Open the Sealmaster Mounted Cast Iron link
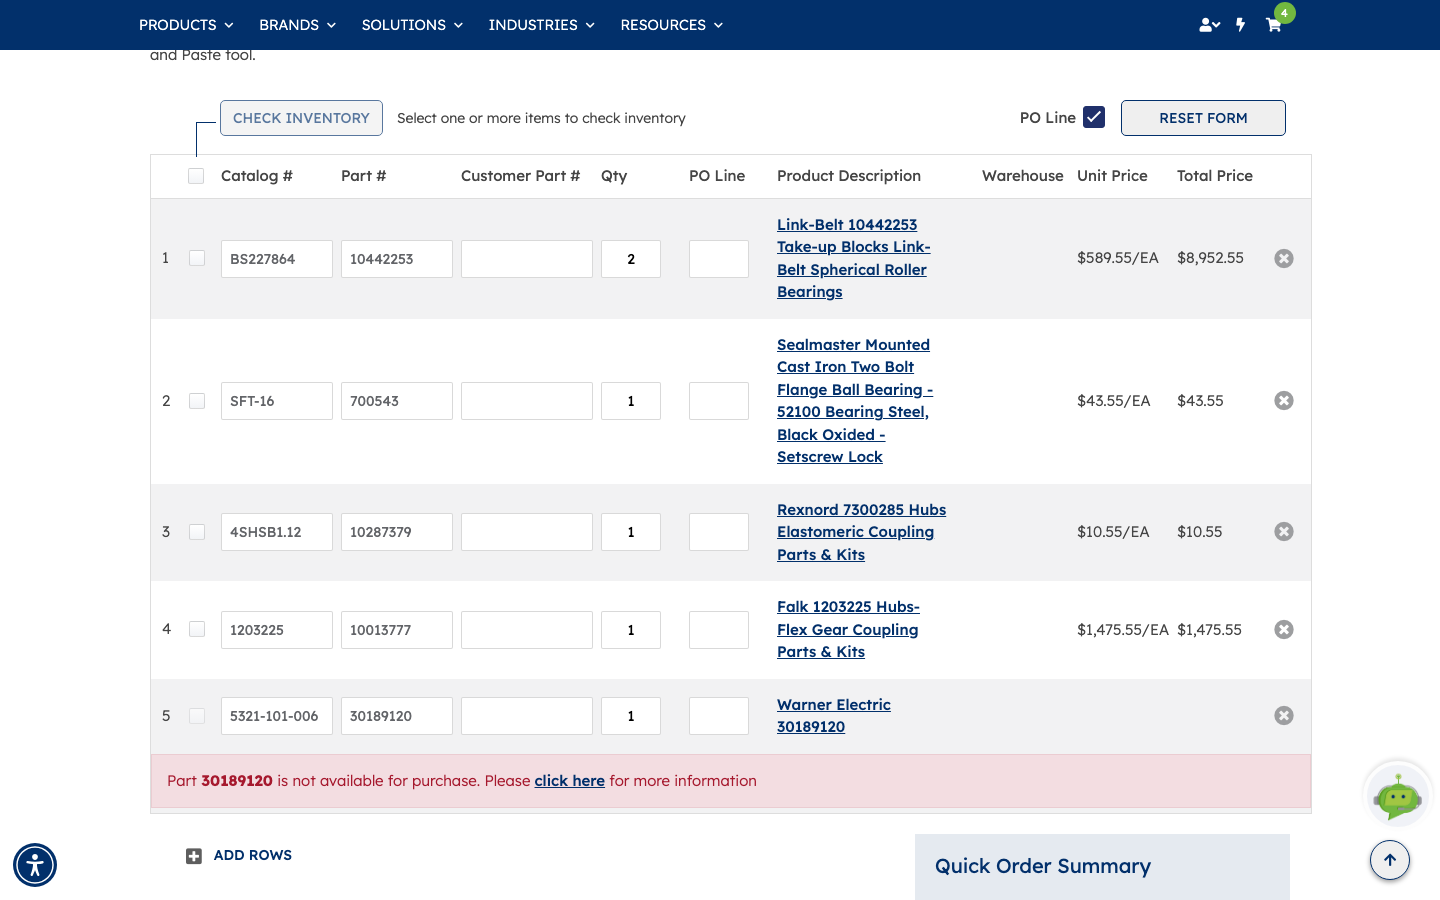 (x=855, y=401)
